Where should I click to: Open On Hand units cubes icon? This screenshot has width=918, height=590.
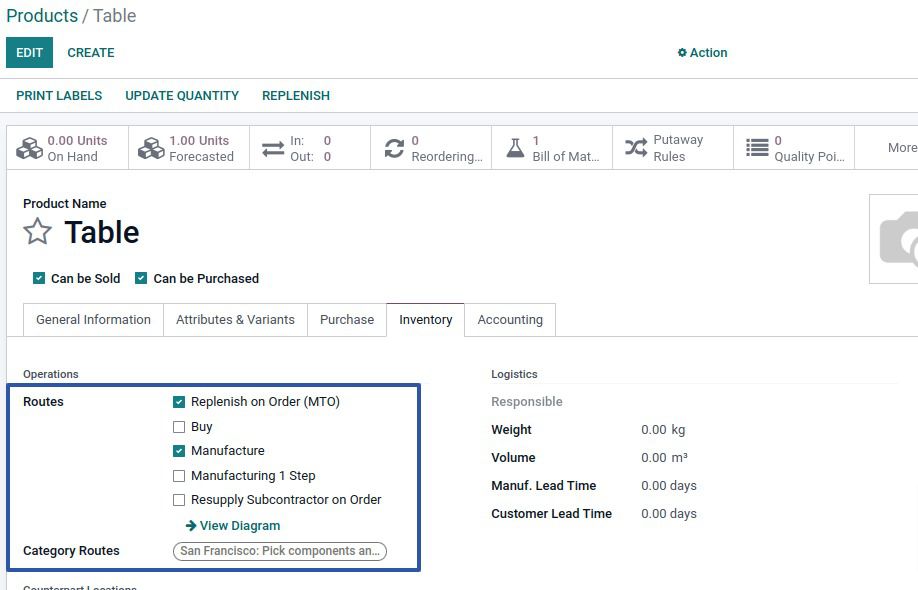[29, 148]
